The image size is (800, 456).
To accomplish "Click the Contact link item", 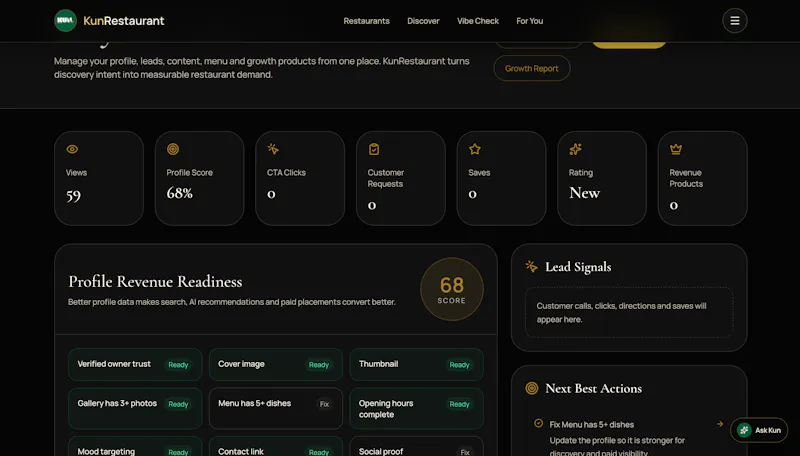I will tap(276, 446).
